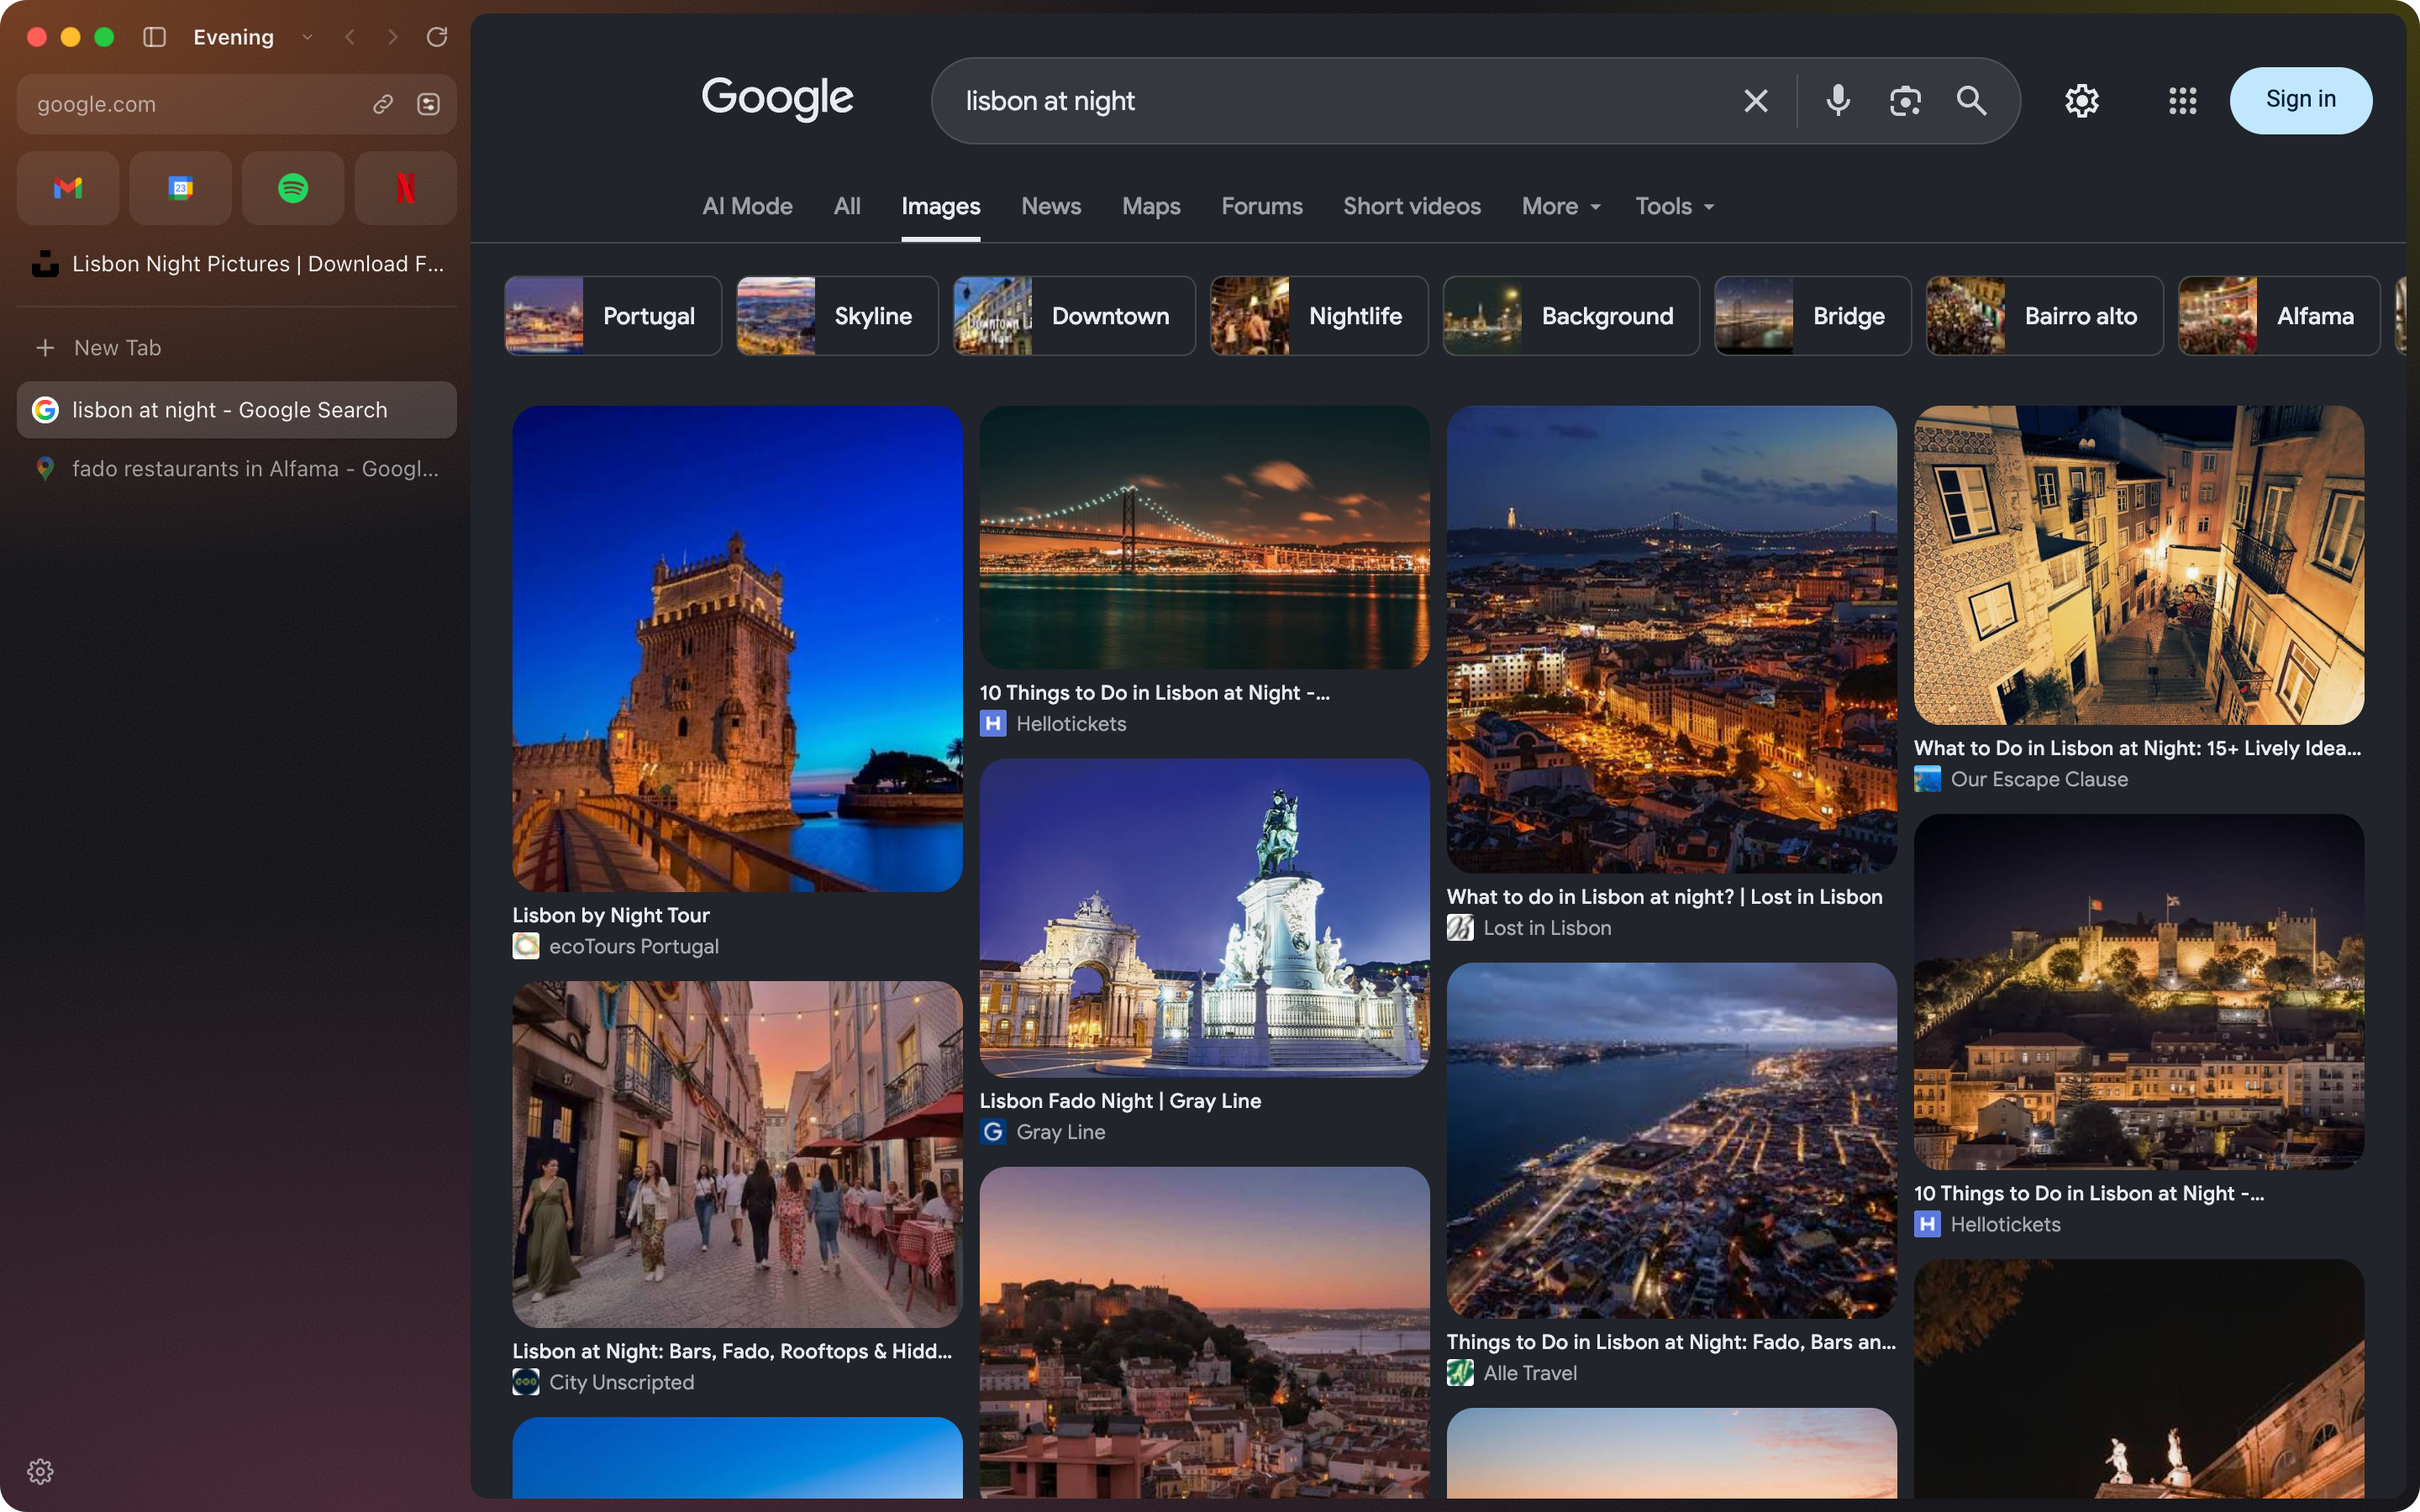Click the Sign in button

pyautogui.click(x=2301, y=100)
